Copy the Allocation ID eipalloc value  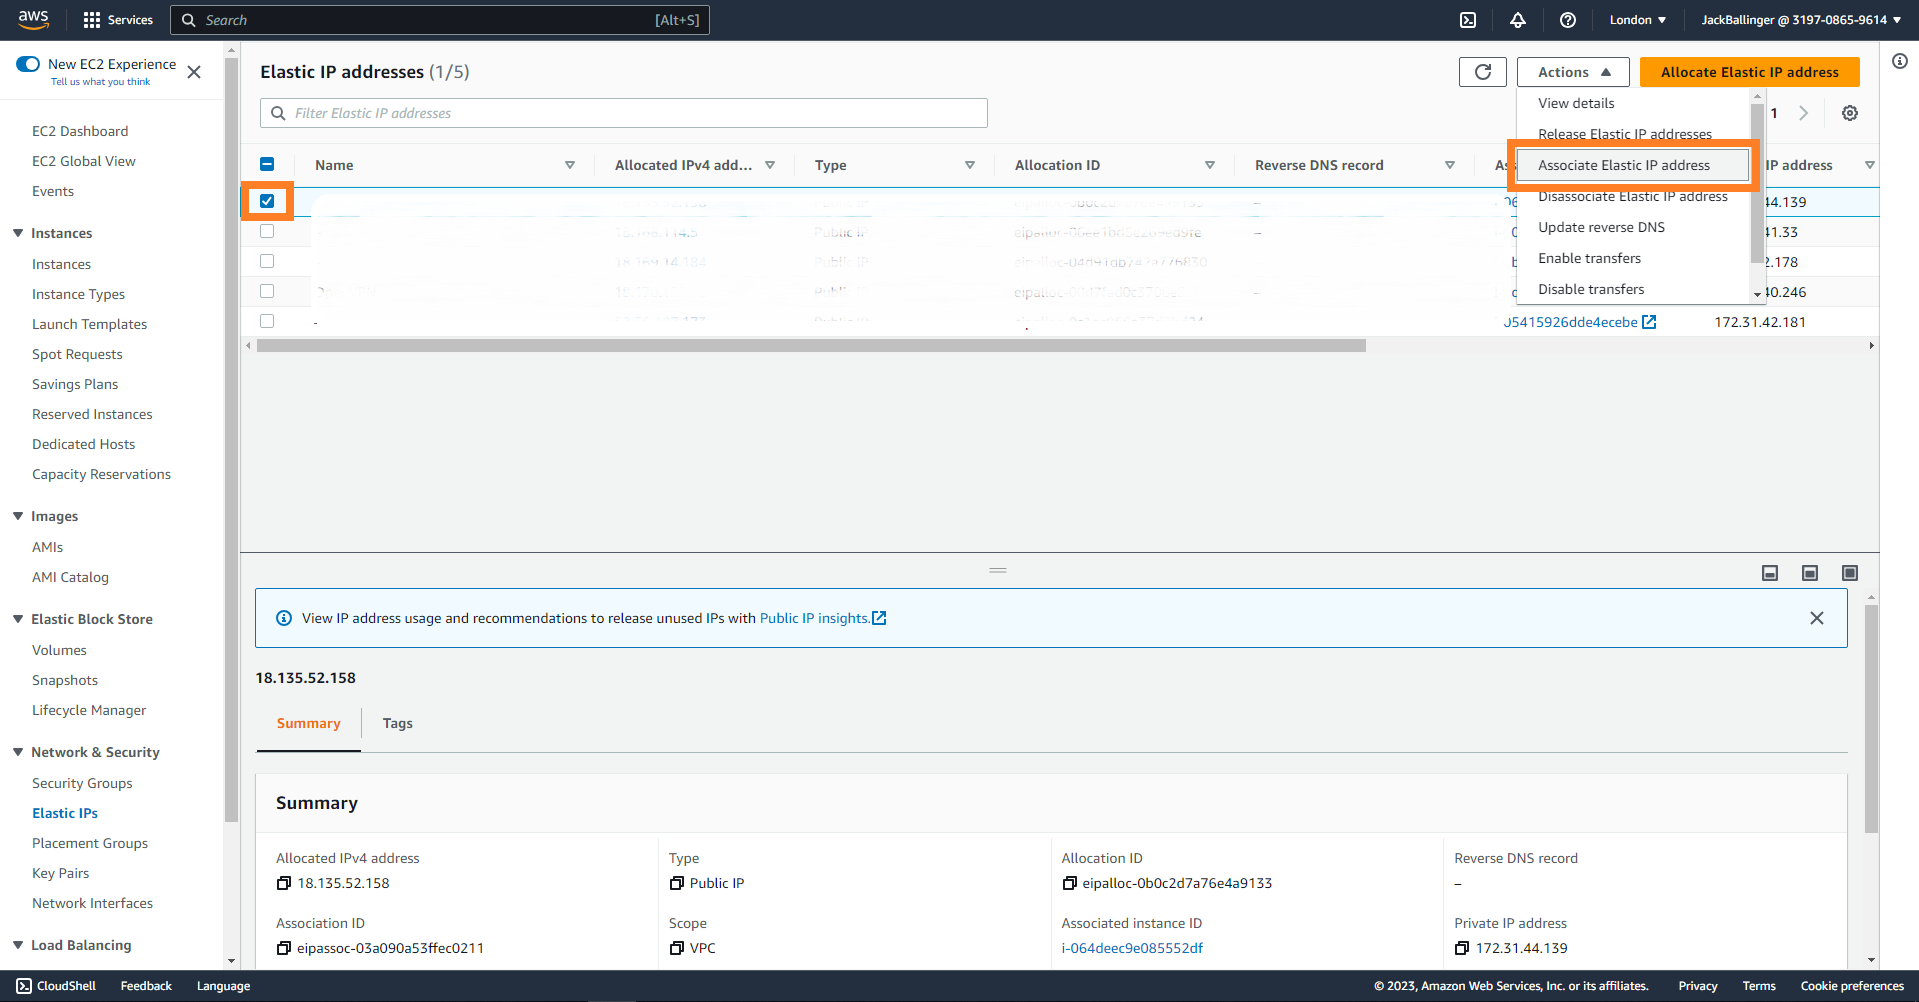(1069, 883)
